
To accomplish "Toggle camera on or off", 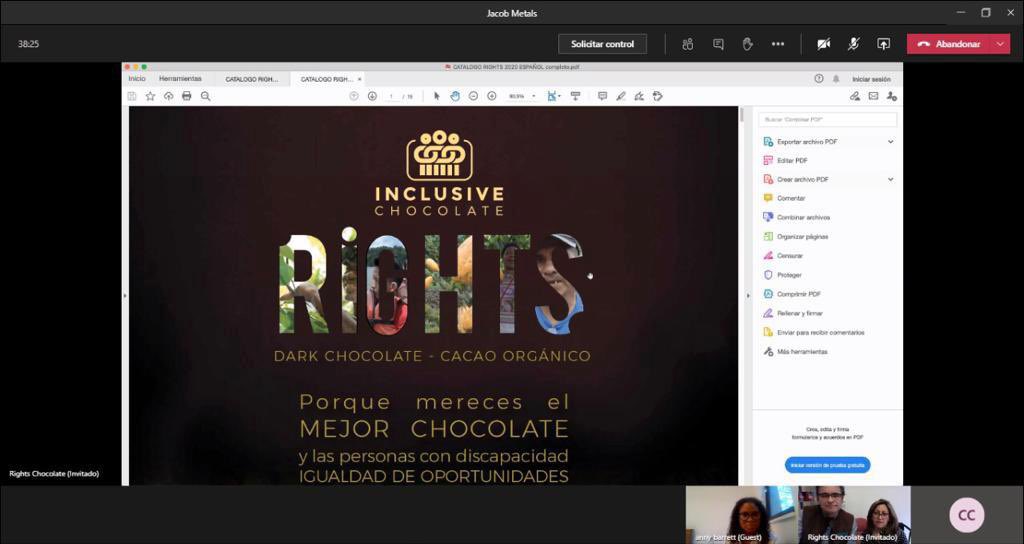I will click(x=824, y=44).
